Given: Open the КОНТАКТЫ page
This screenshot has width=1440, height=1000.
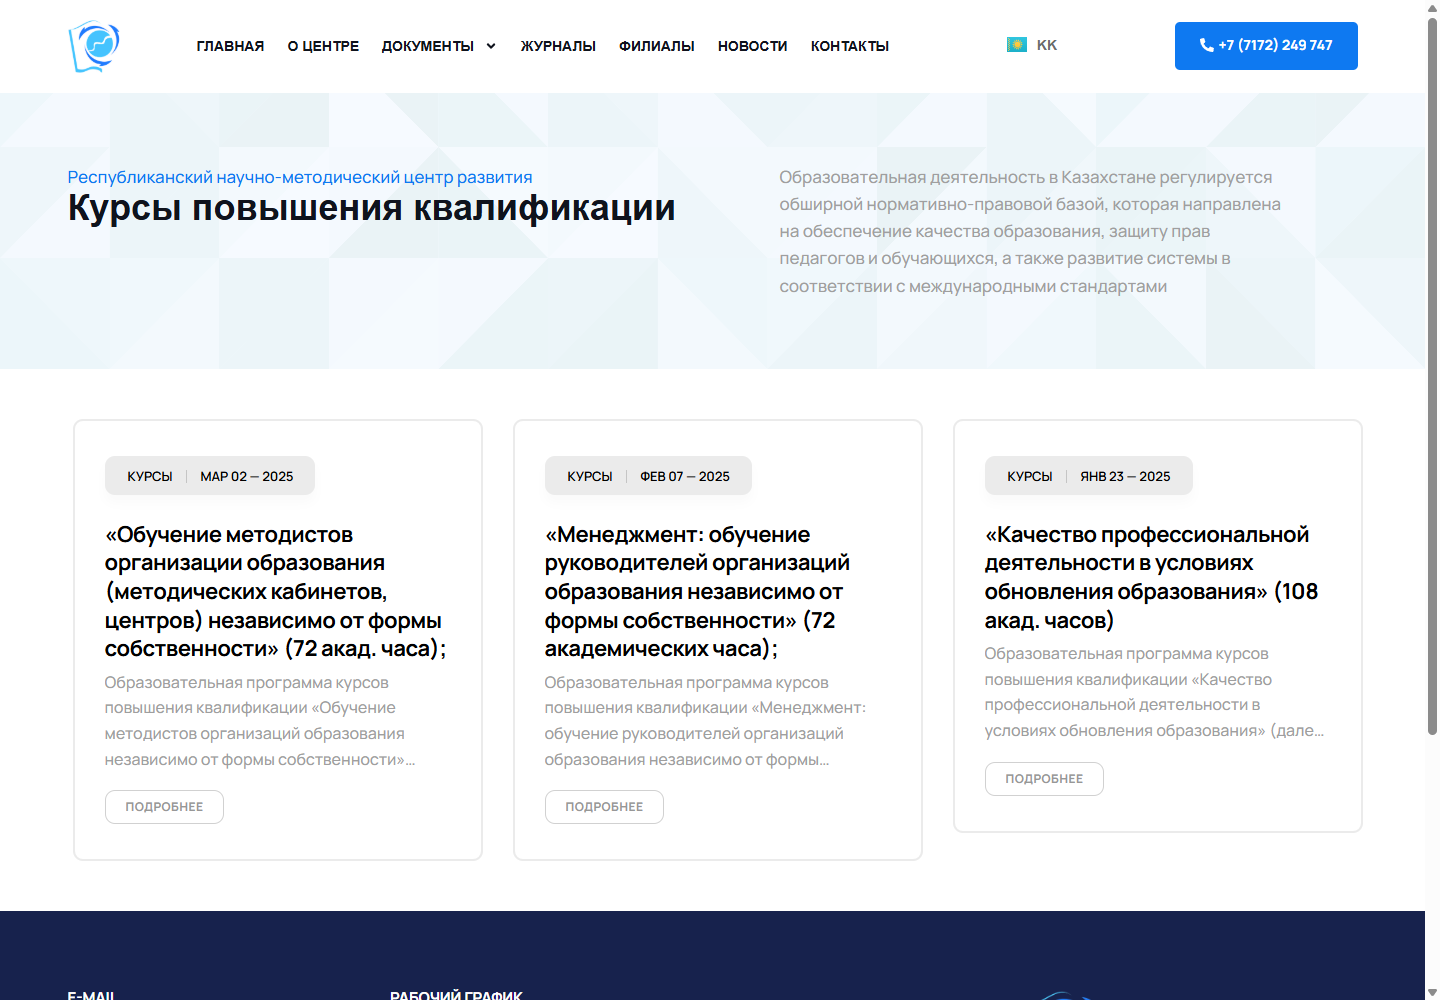Looking at the screenshot, I should tap(850, 46).
